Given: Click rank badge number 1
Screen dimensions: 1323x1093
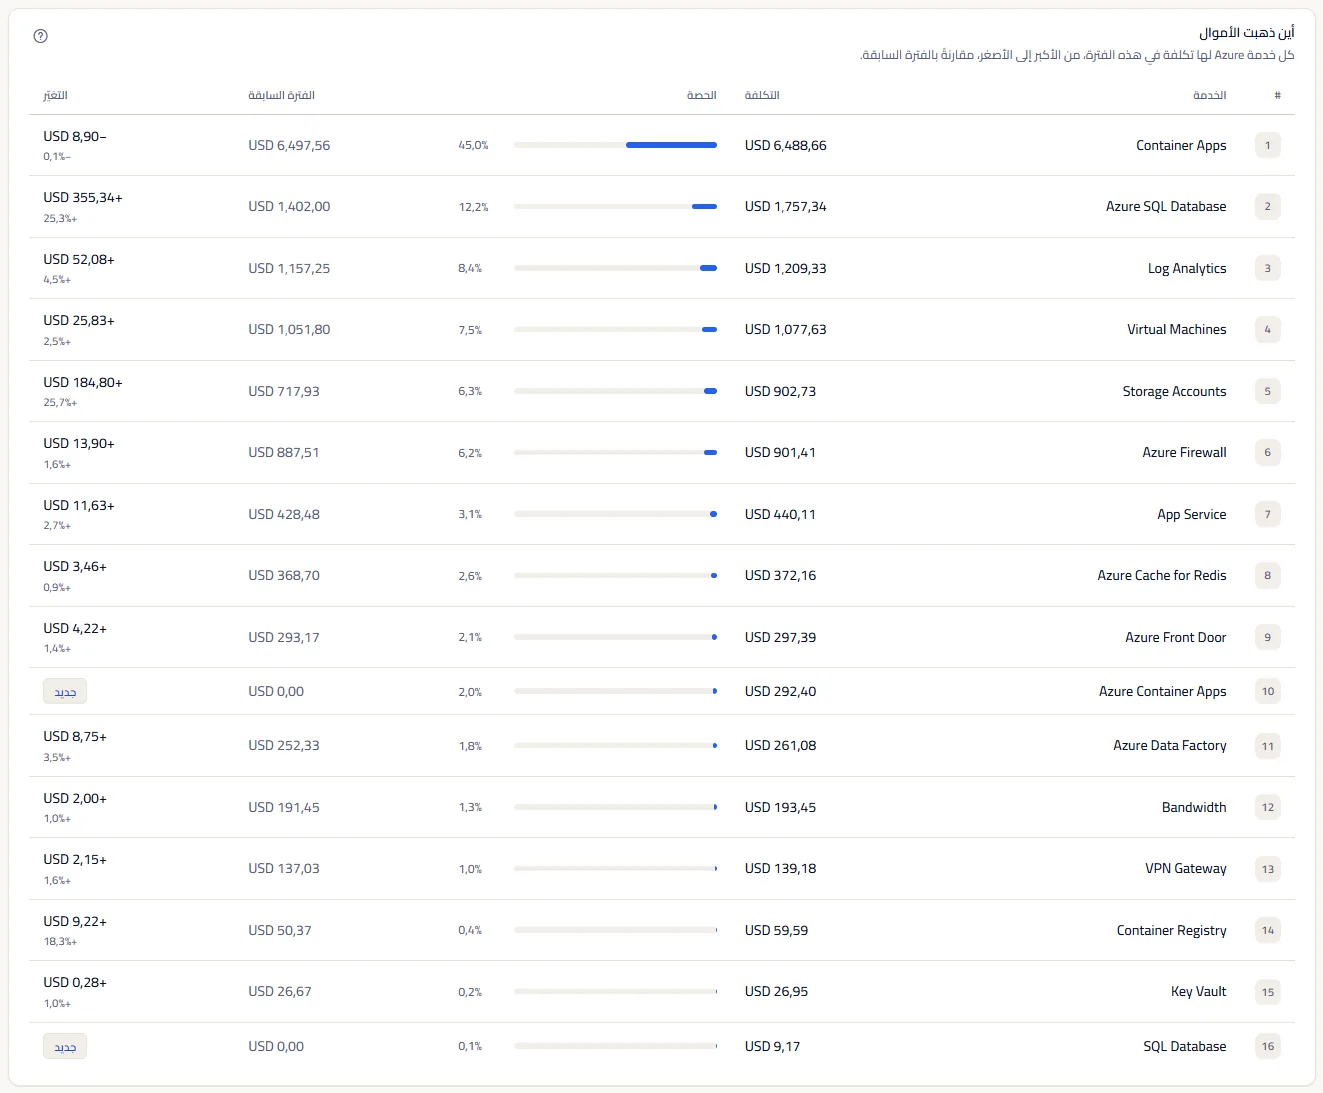Looking at the screenshot, I should coord(1267,145).
